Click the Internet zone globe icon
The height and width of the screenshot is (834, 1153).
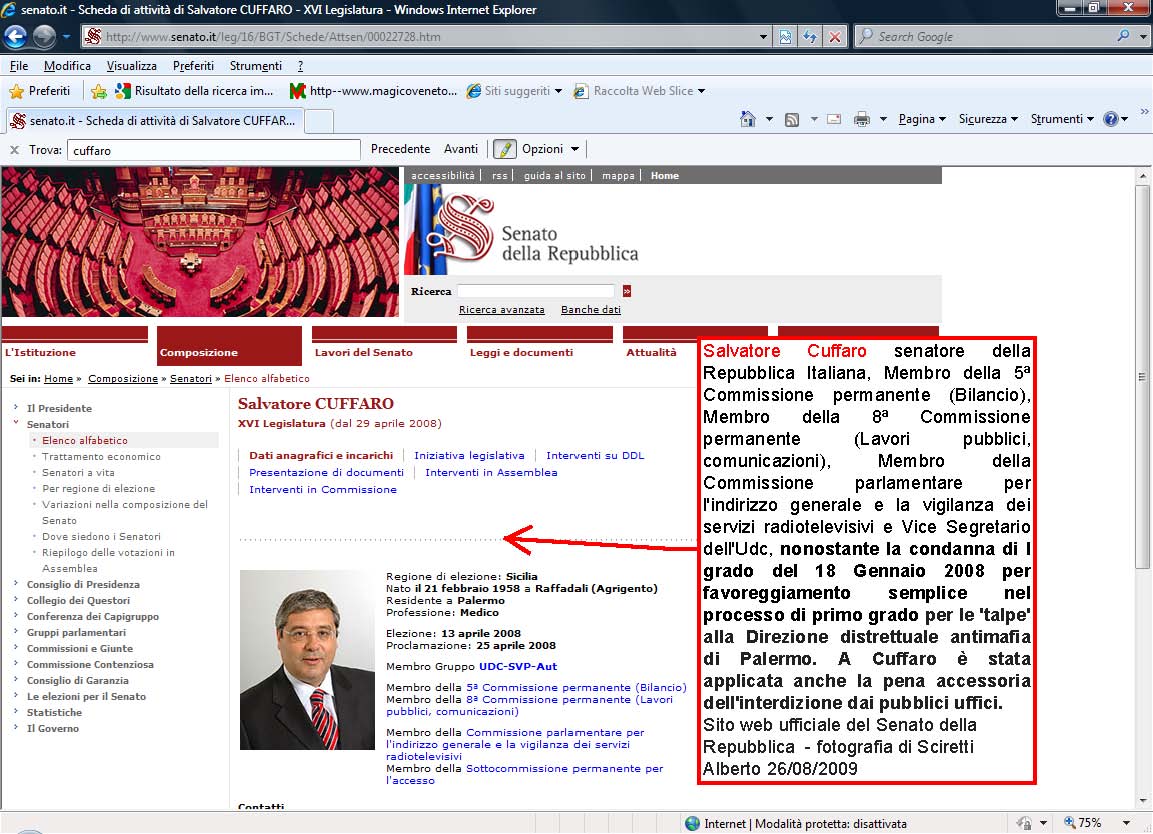(x=692, y=824)
